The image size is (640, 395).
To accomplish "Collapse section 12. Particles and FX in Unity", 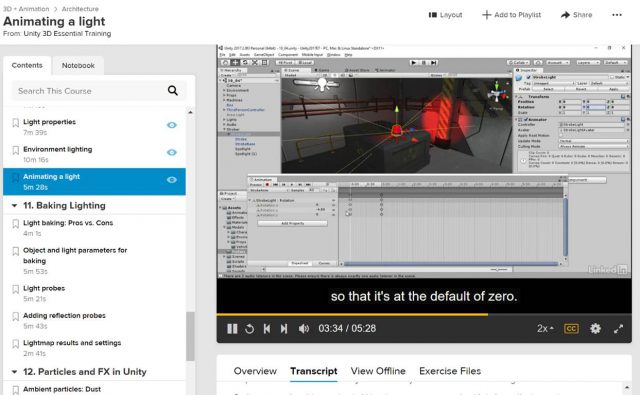I will click(x=14, y=372).
